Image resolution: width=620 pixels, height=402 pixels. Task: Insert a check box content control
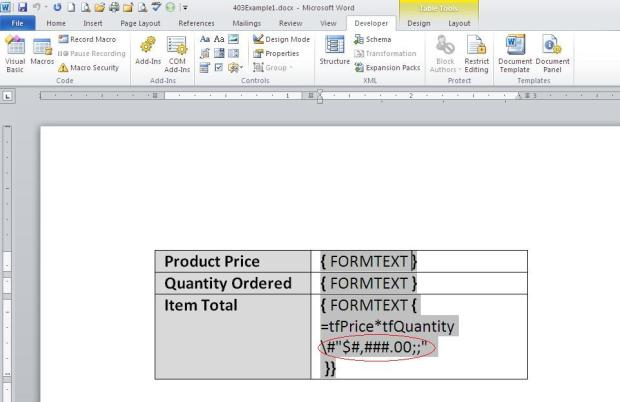219,68
